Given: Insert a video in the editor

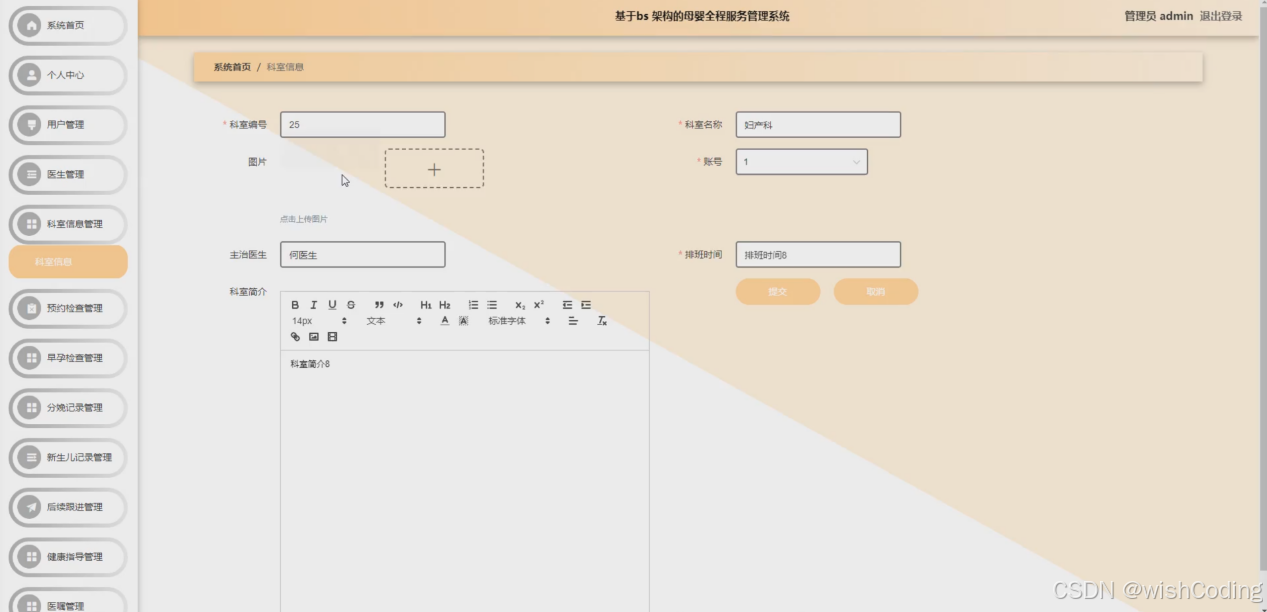Looking at the screenshot, I should pos(332,337).
